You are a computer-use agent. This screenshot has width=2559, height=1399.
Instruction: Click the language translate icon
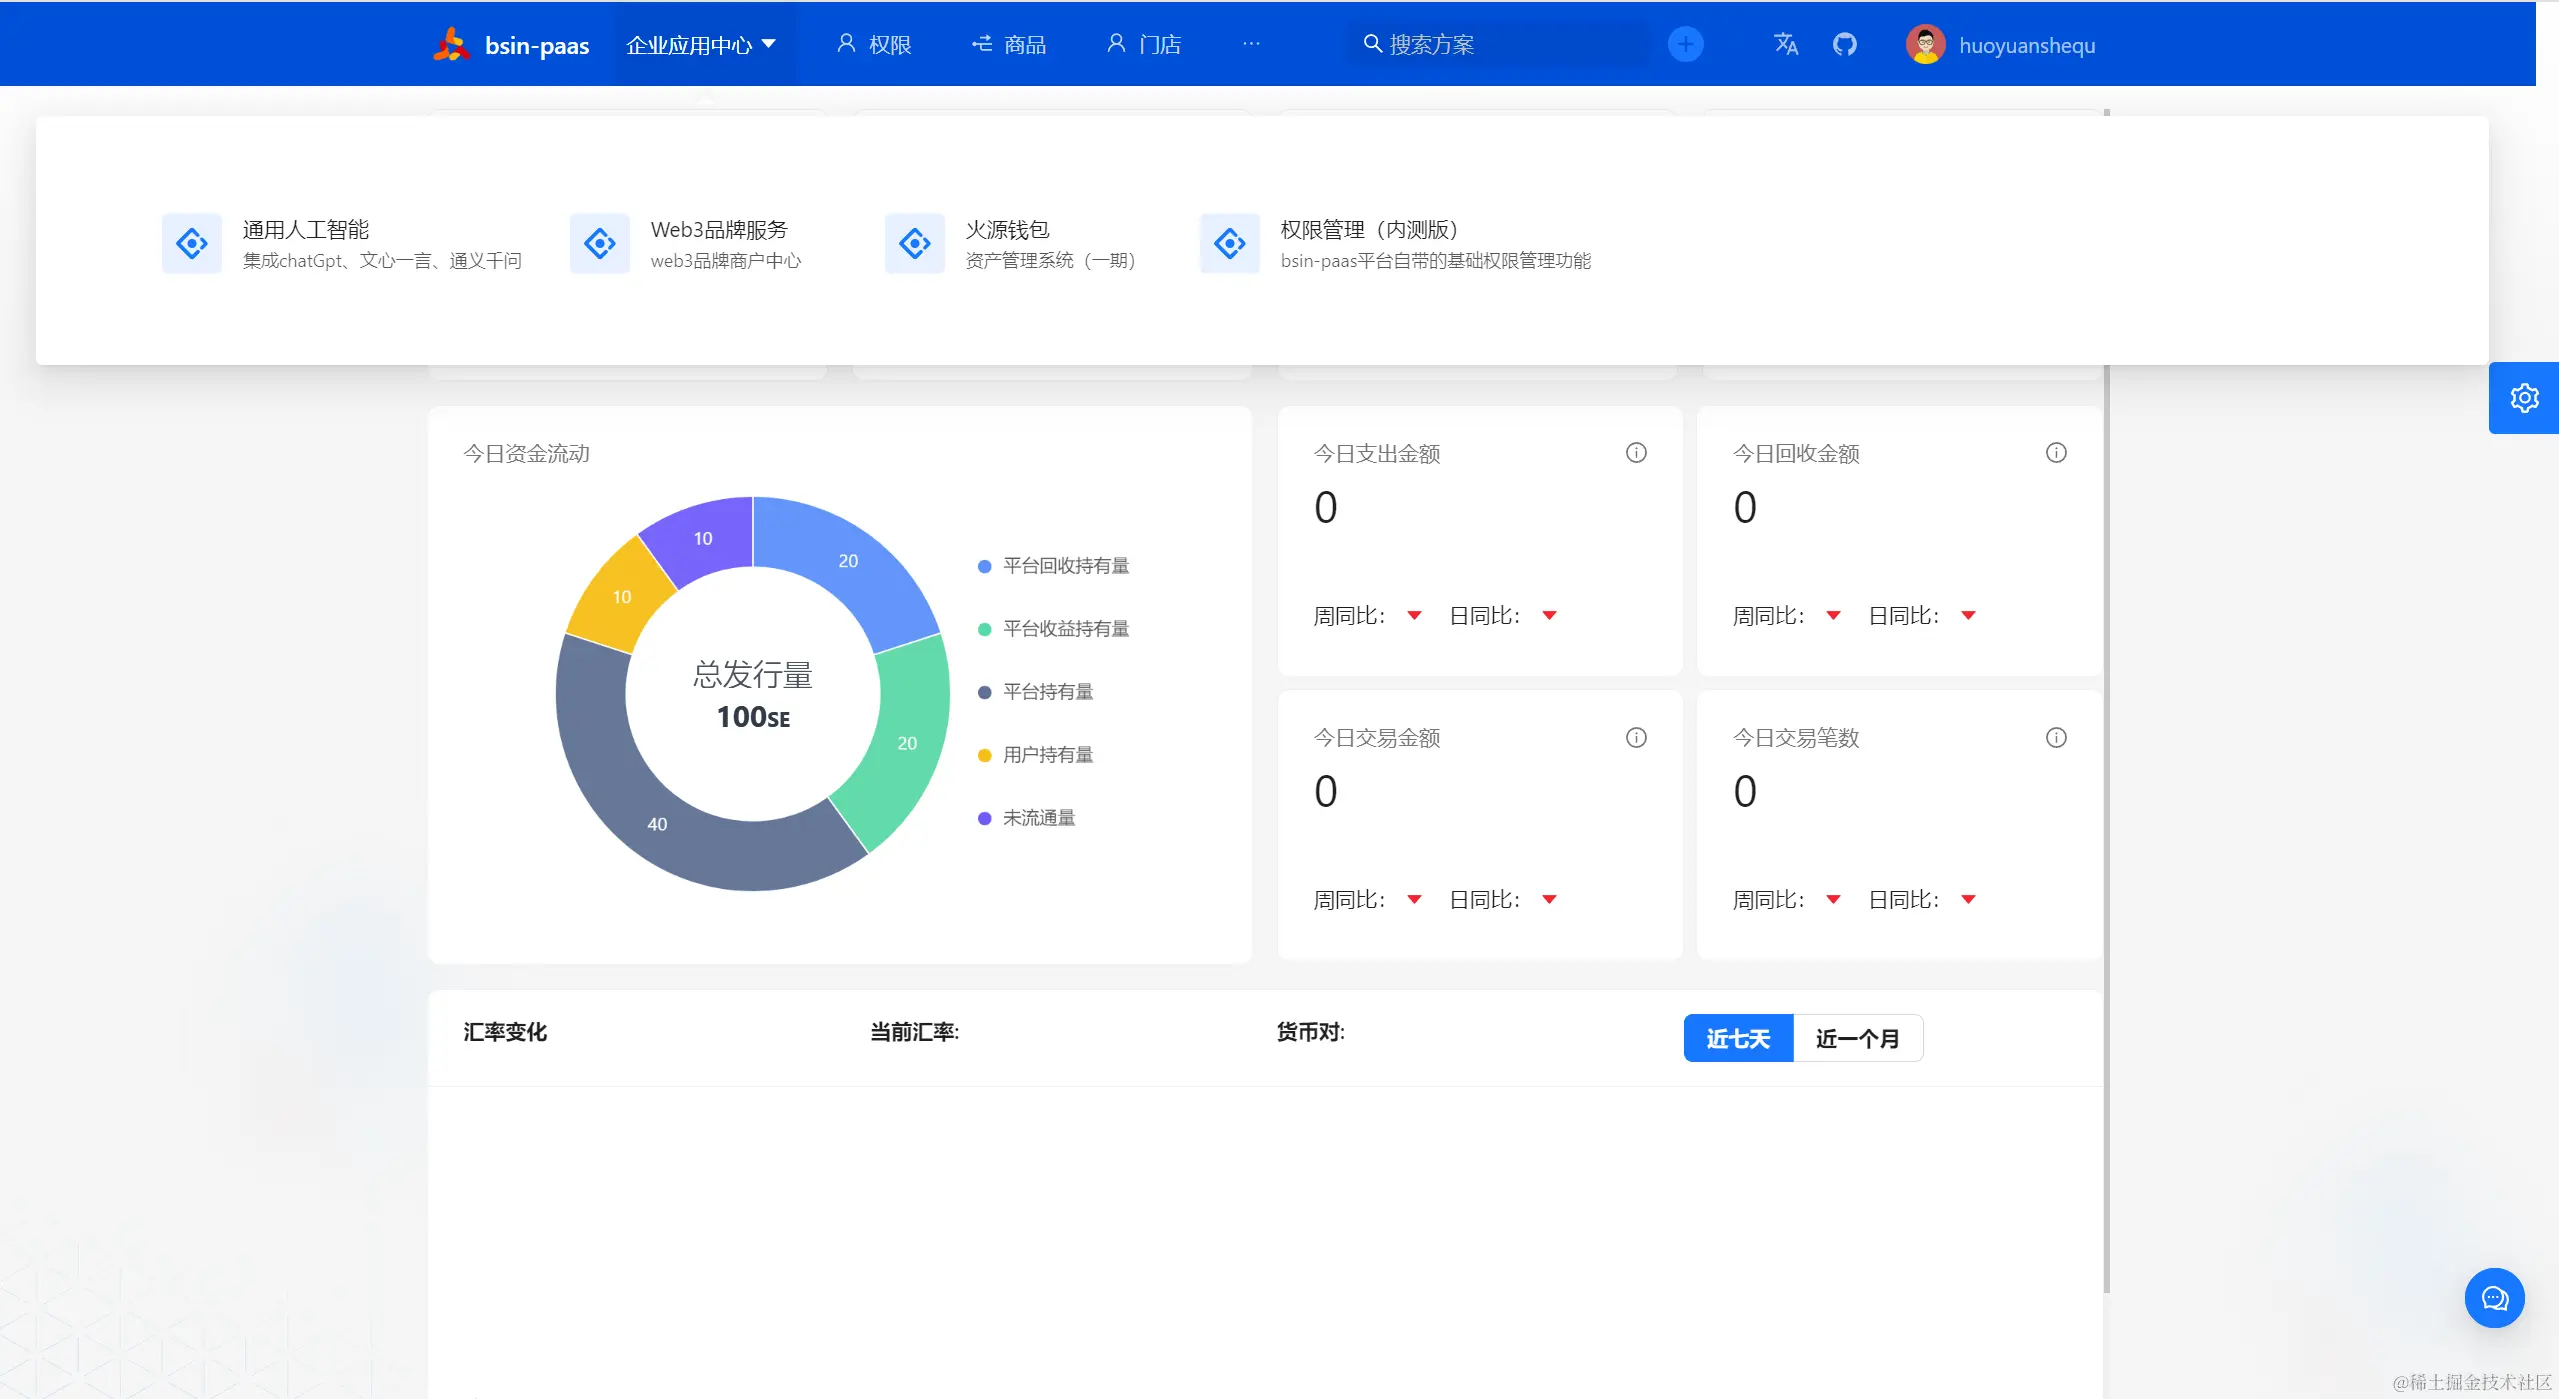(x=1785, y=45)
